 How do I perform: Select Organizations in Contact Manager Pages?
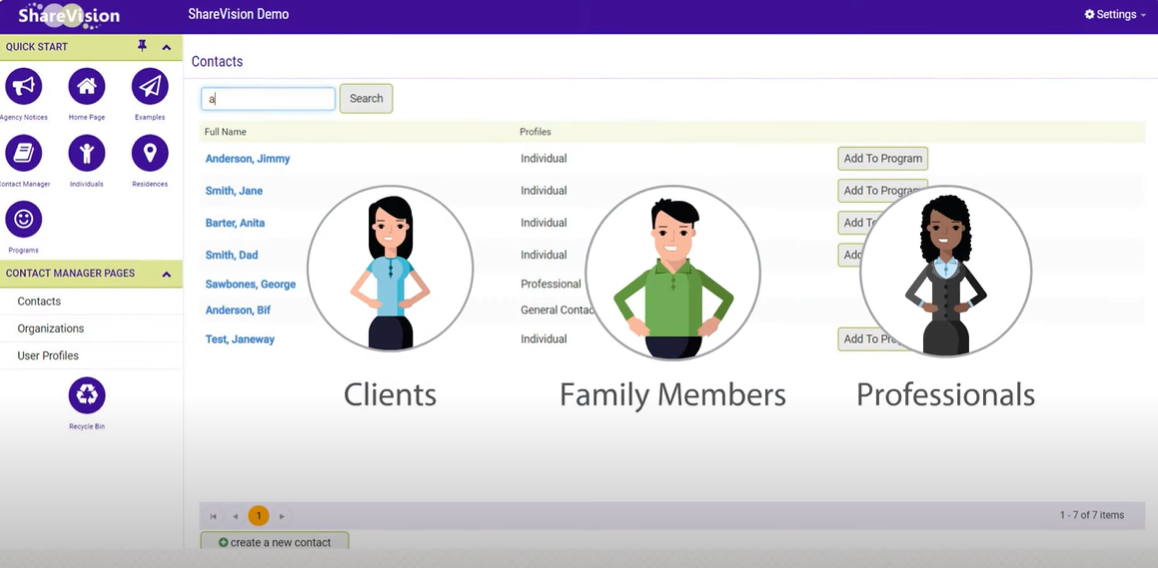coord(51,329)
